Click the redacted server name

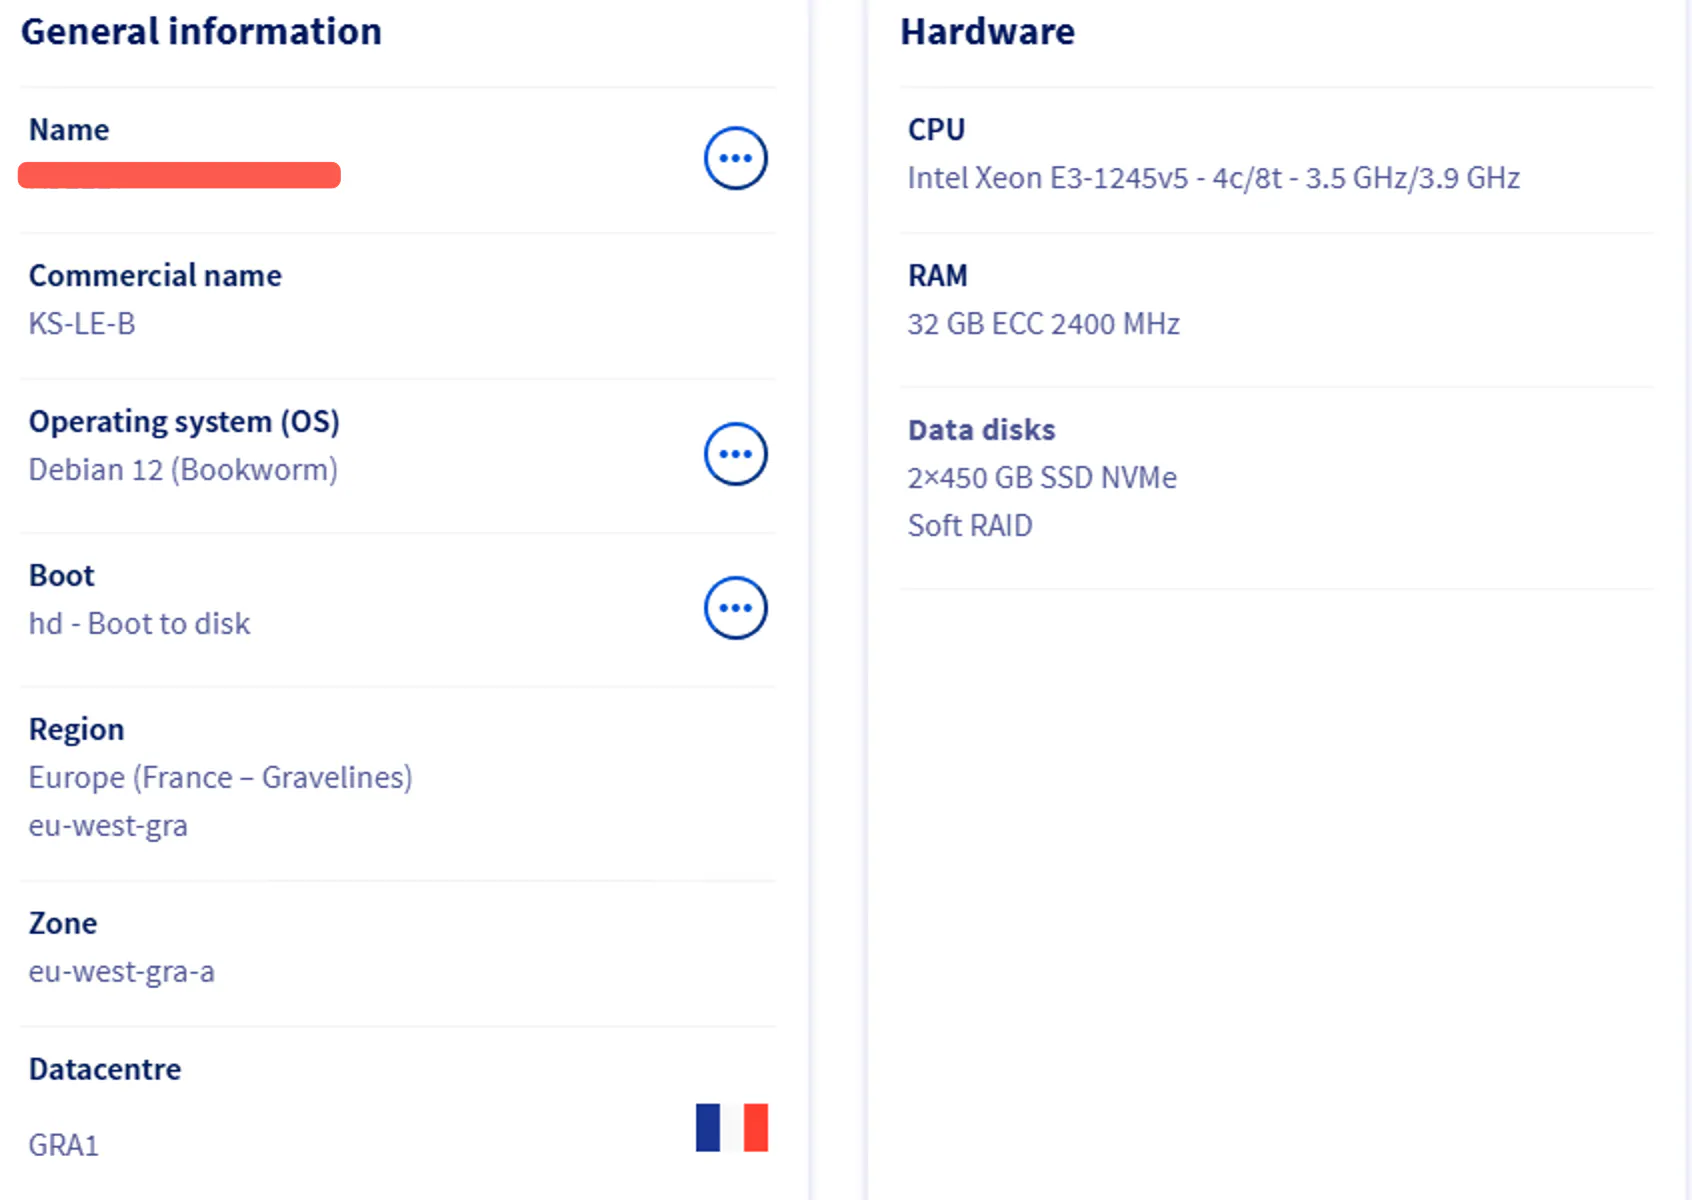(x=180, y=175)
